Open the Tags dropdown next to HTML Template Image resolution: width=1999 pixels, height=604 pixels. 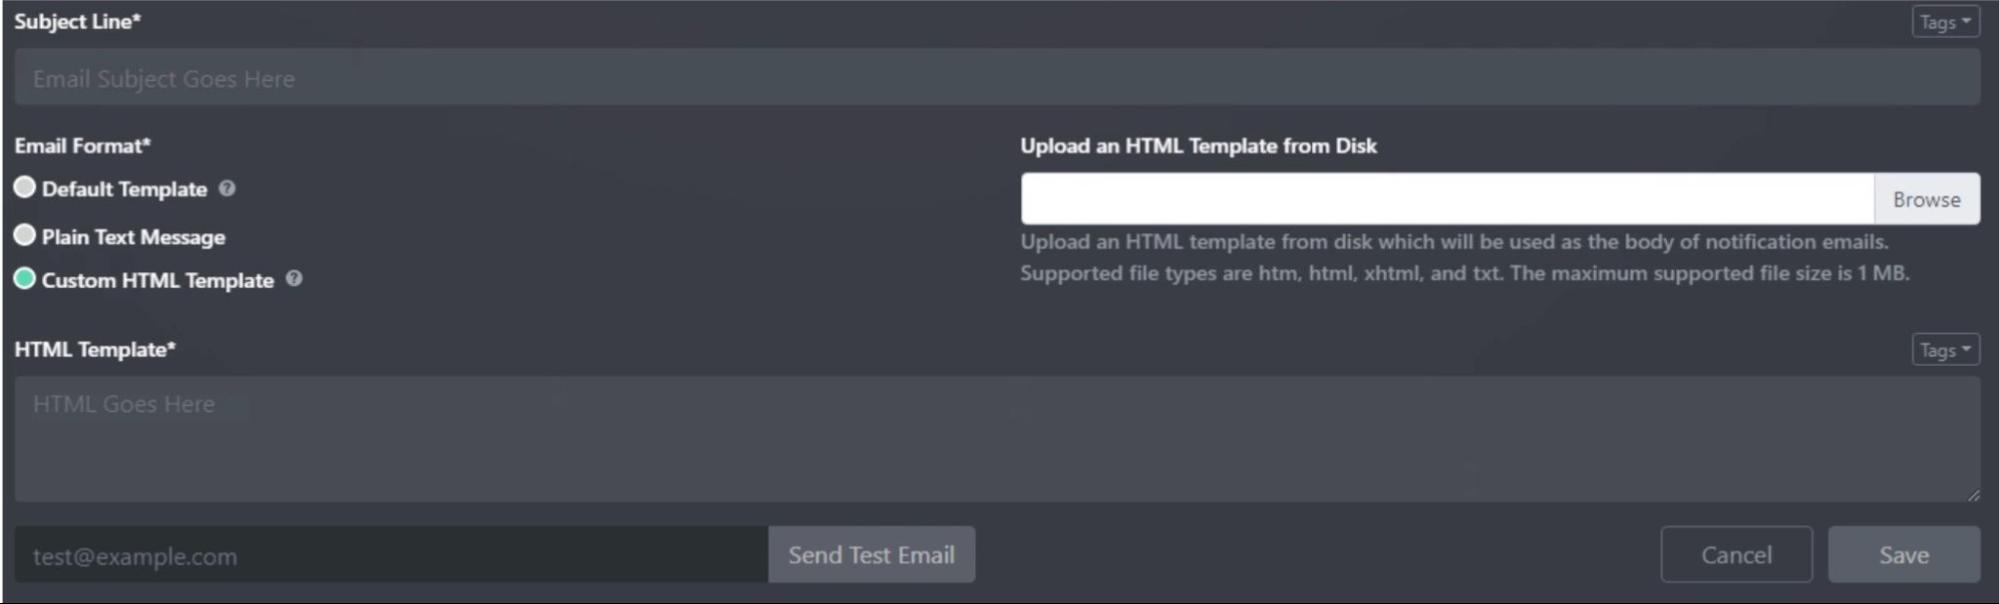tap(1944, 349)
